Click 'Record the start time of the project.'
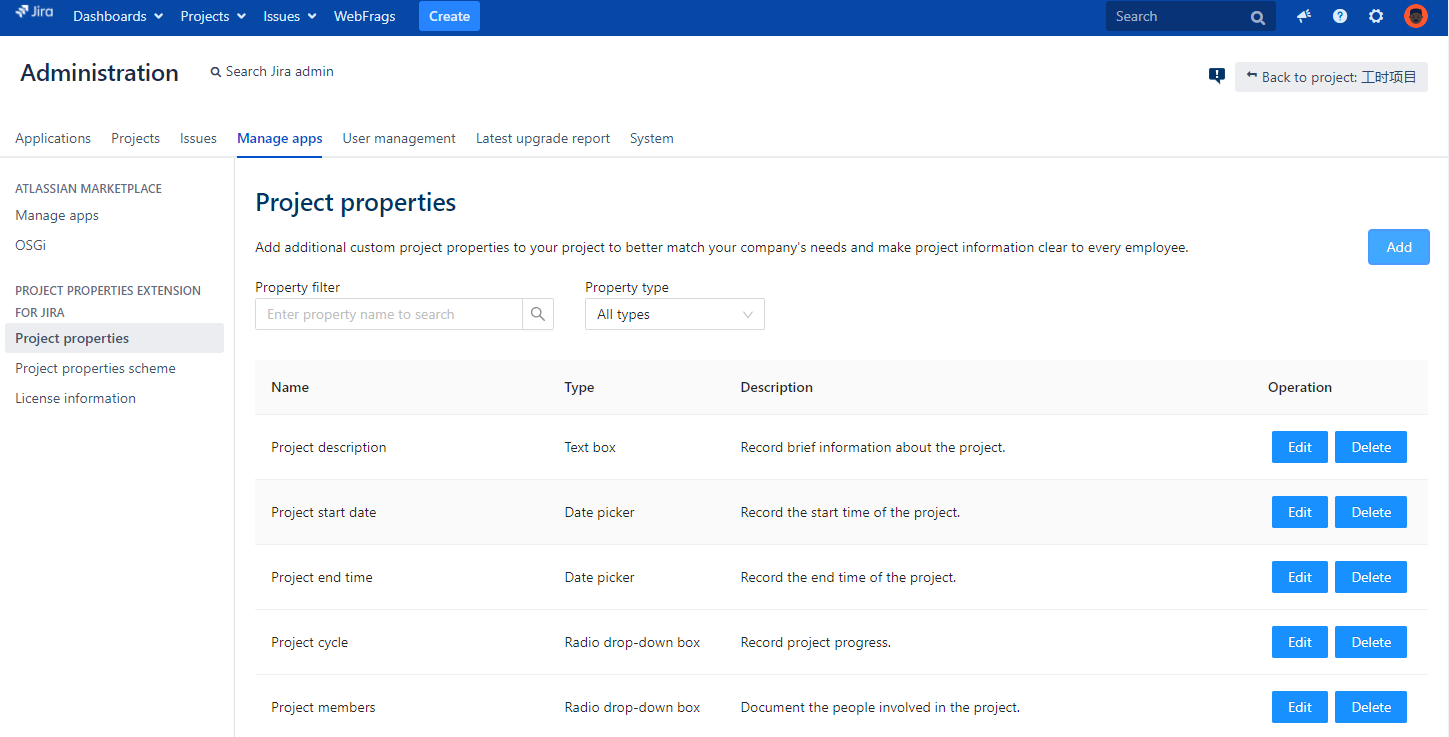1449x737 pixels. pos(850,512)
